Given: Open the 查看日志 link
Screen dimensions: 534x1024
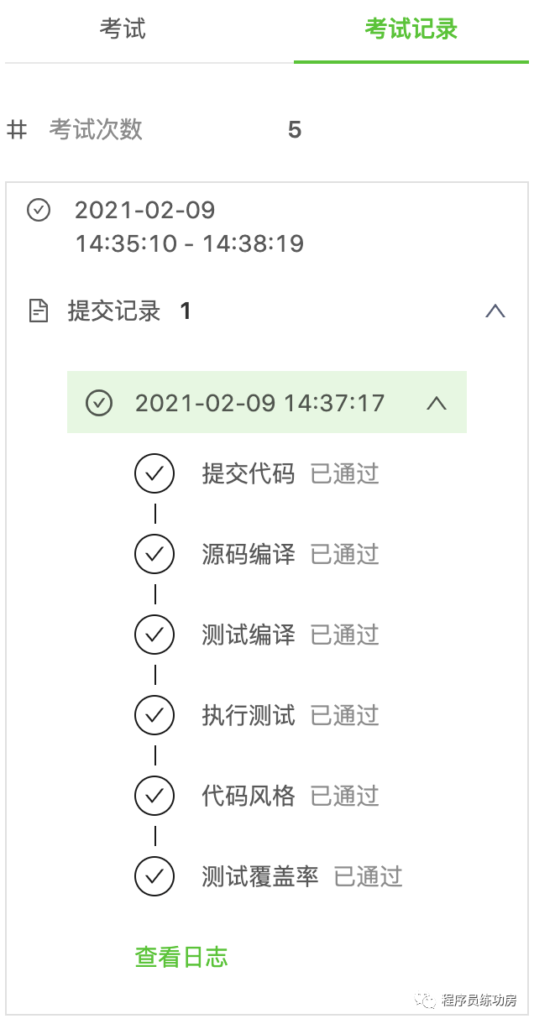Looking at the screenshot, I should coord(181,957).
